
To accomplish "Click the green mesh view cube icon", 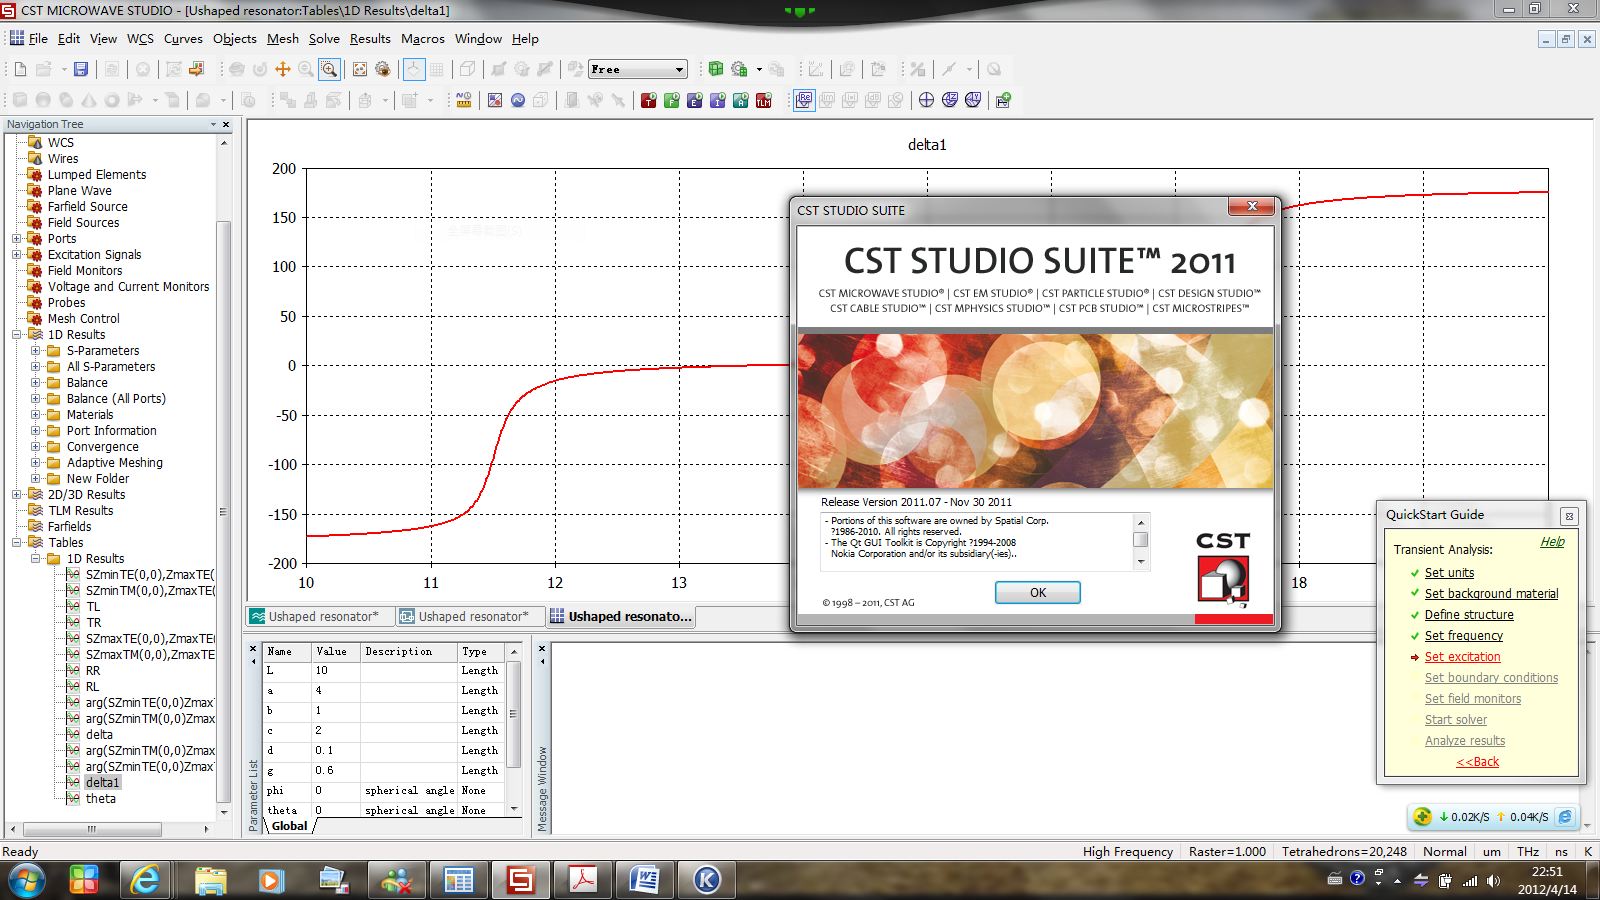I will tap(716, 69).
